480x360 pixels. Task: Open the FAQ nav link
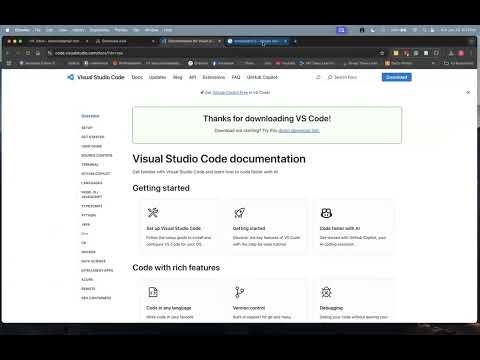pyautogui.click(x=236, y=77)
